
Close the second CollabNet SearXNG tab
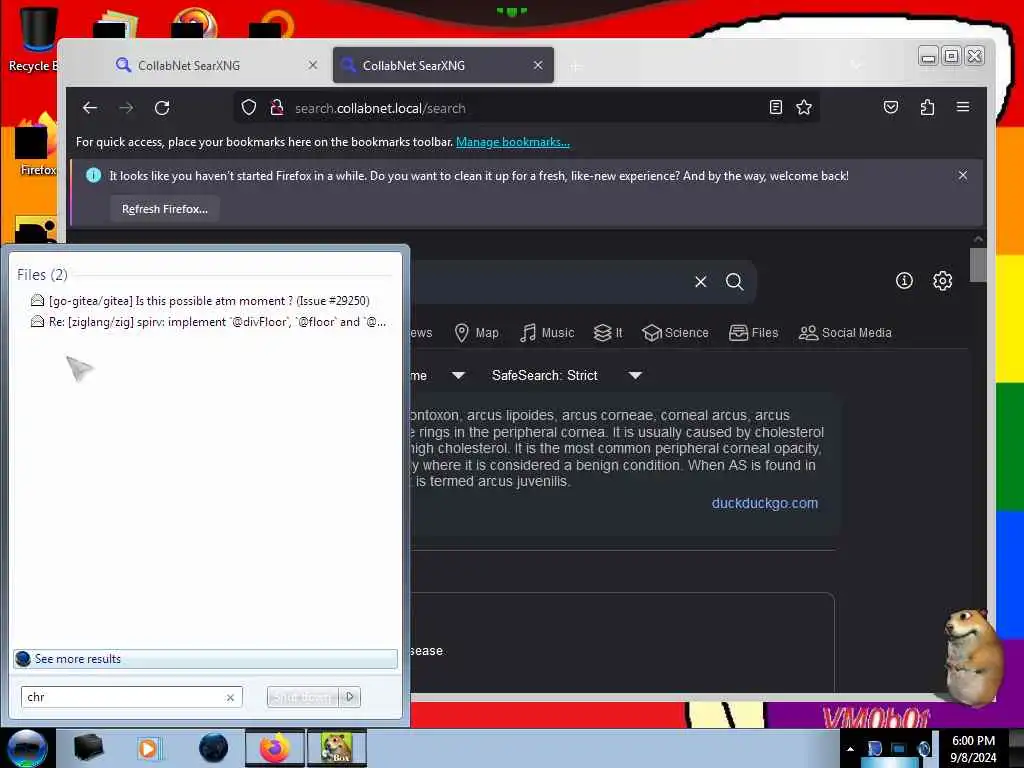[538, 65]
